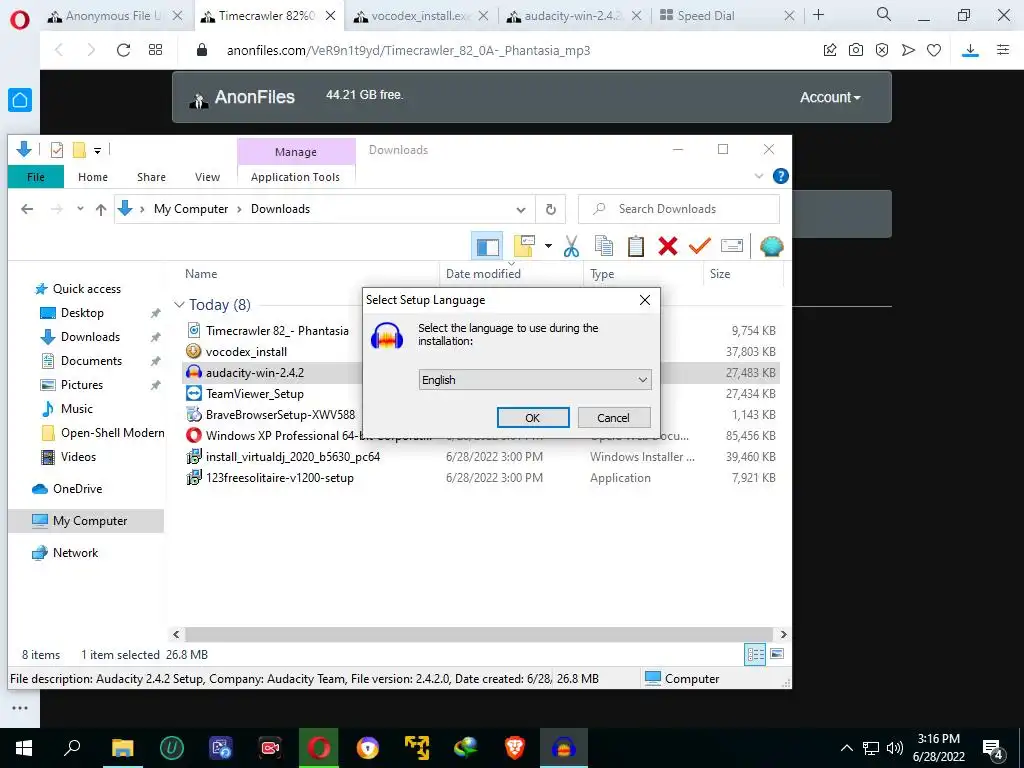Image resolution: width=1024 pixels, height=768 pixels.
Task: Open the Application Tools tab
Action: [x=295, y=177]
